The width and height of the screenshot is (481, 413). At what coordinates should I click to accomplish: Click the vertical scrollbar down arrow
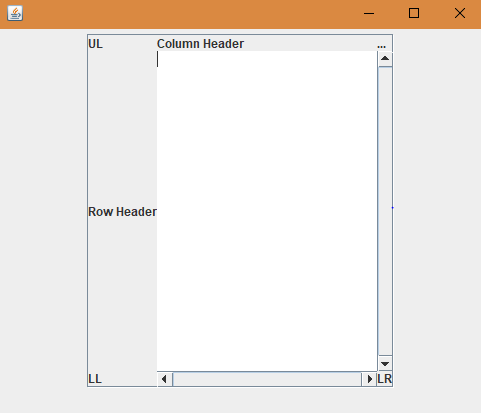pos(385,363)
